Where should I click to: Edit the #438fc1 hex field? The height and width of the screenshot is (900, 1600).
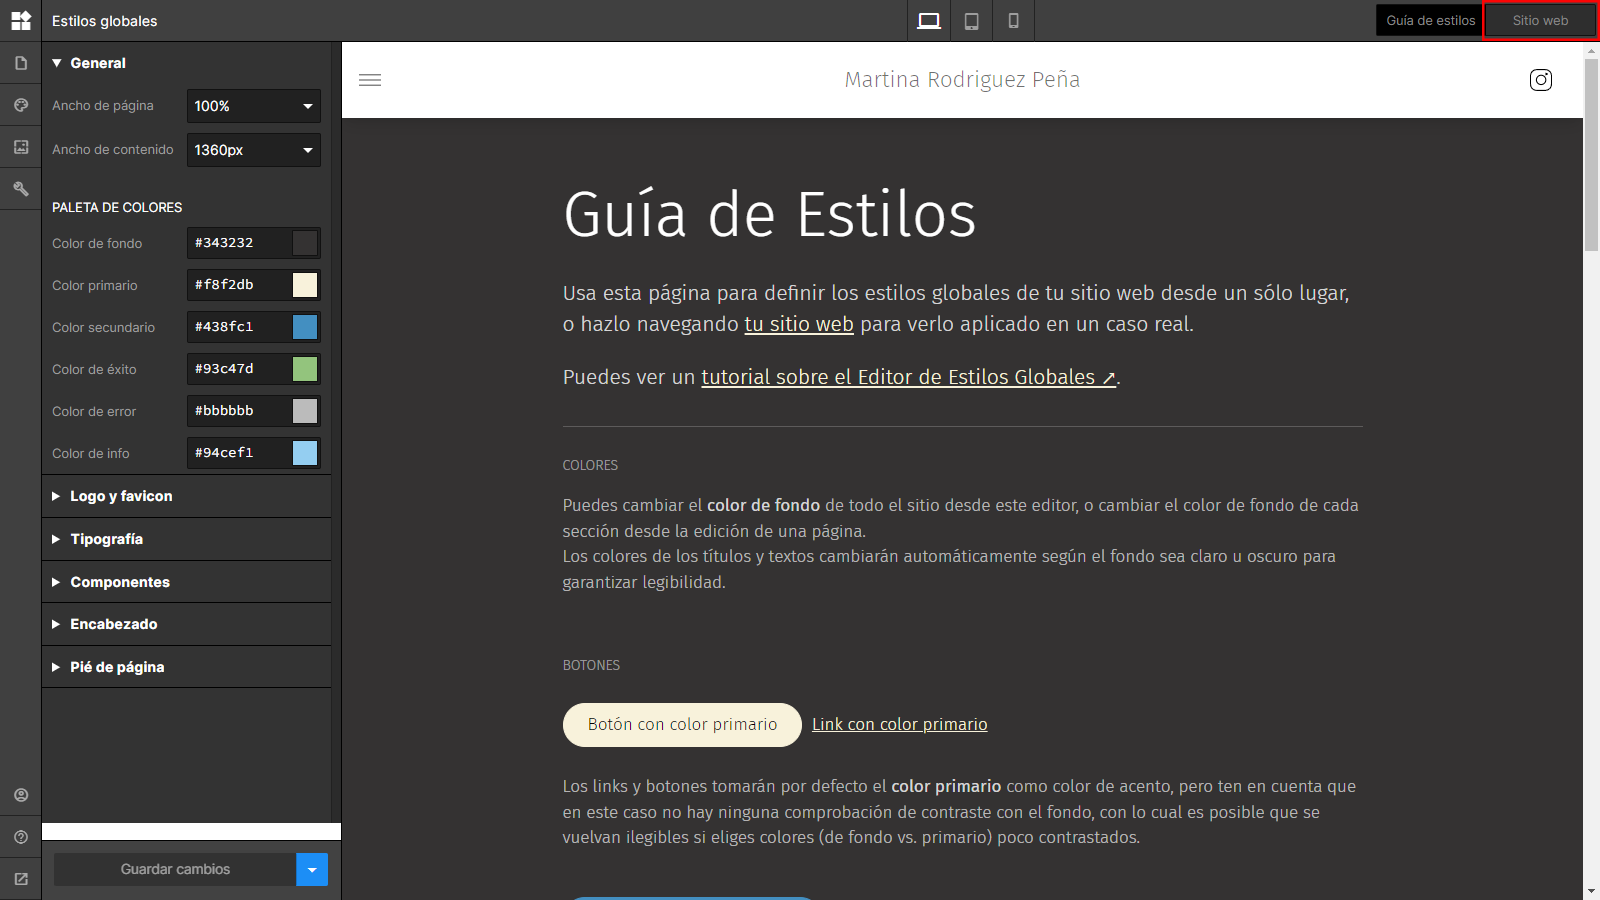(239, 327)
